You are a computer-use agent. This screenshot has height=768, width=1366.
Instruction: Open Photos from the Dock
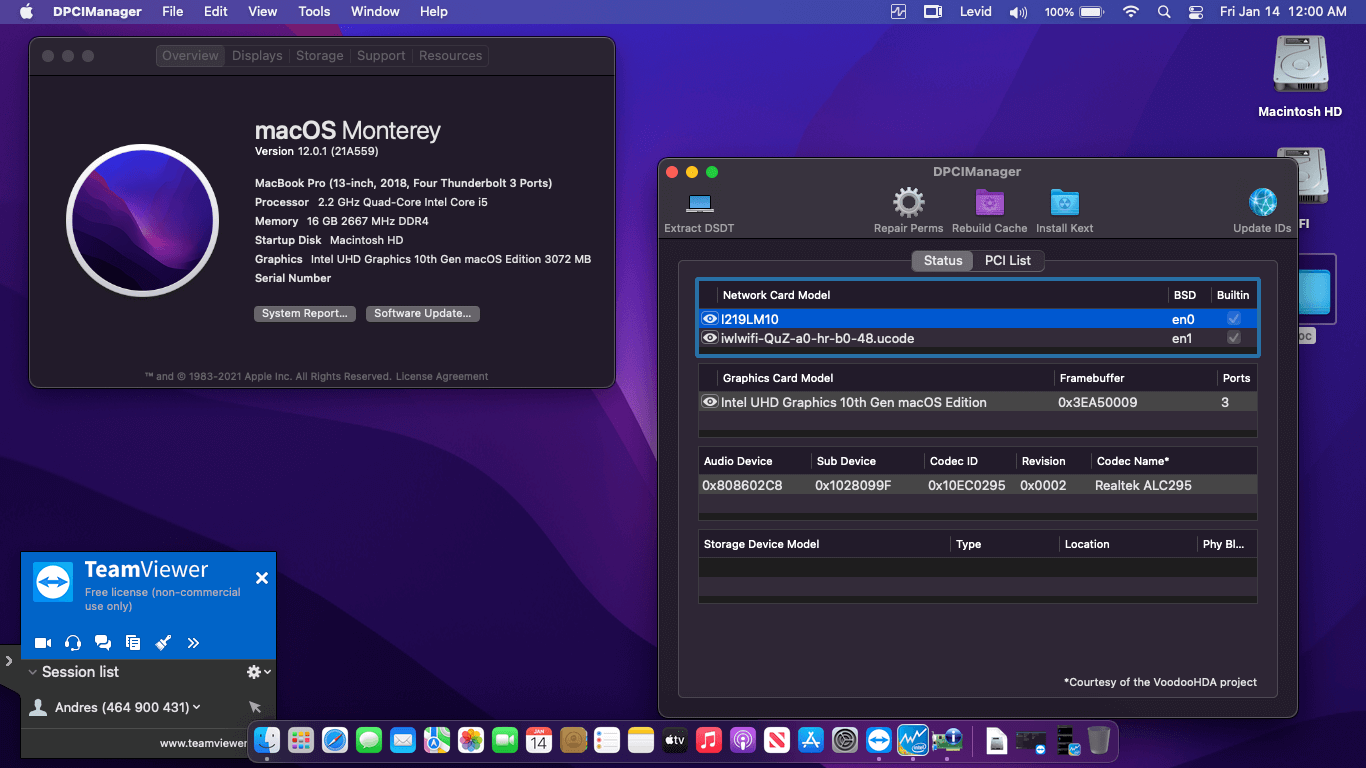(471, 740)
